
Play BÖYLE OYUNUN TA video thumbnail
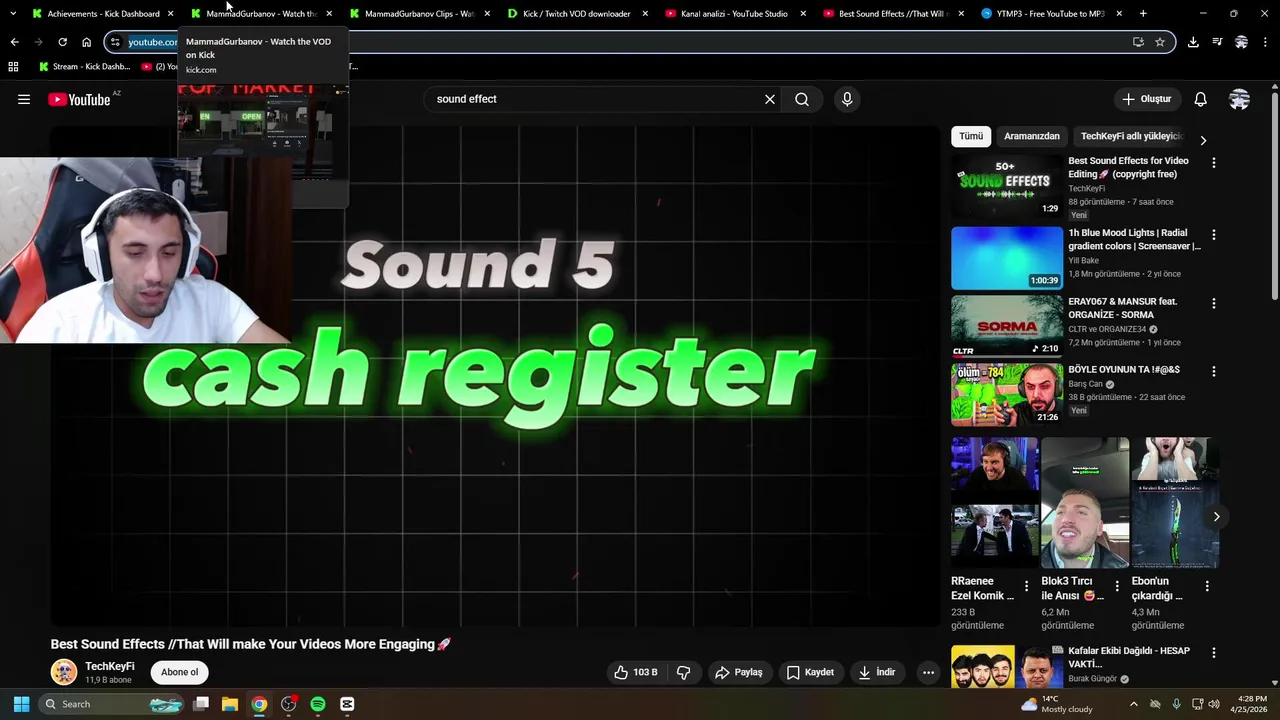(1007, 394)
